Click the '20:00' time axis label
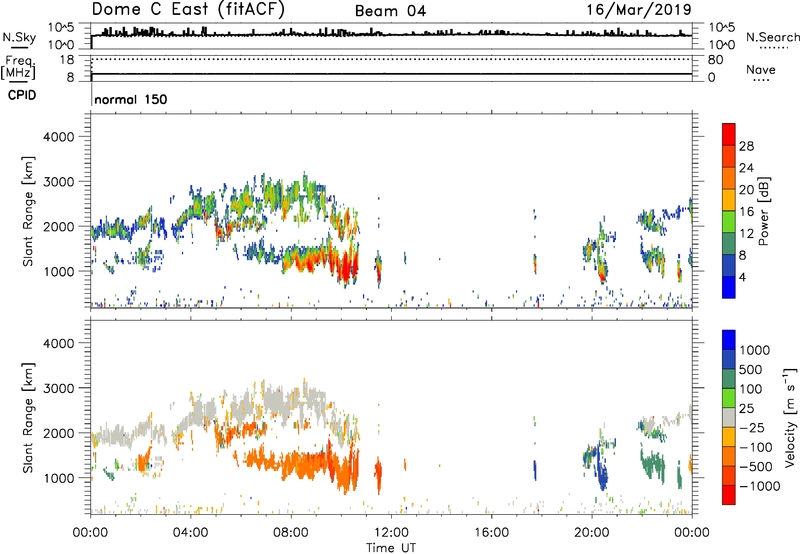This screenshot has width=800, height=554. 591,533
